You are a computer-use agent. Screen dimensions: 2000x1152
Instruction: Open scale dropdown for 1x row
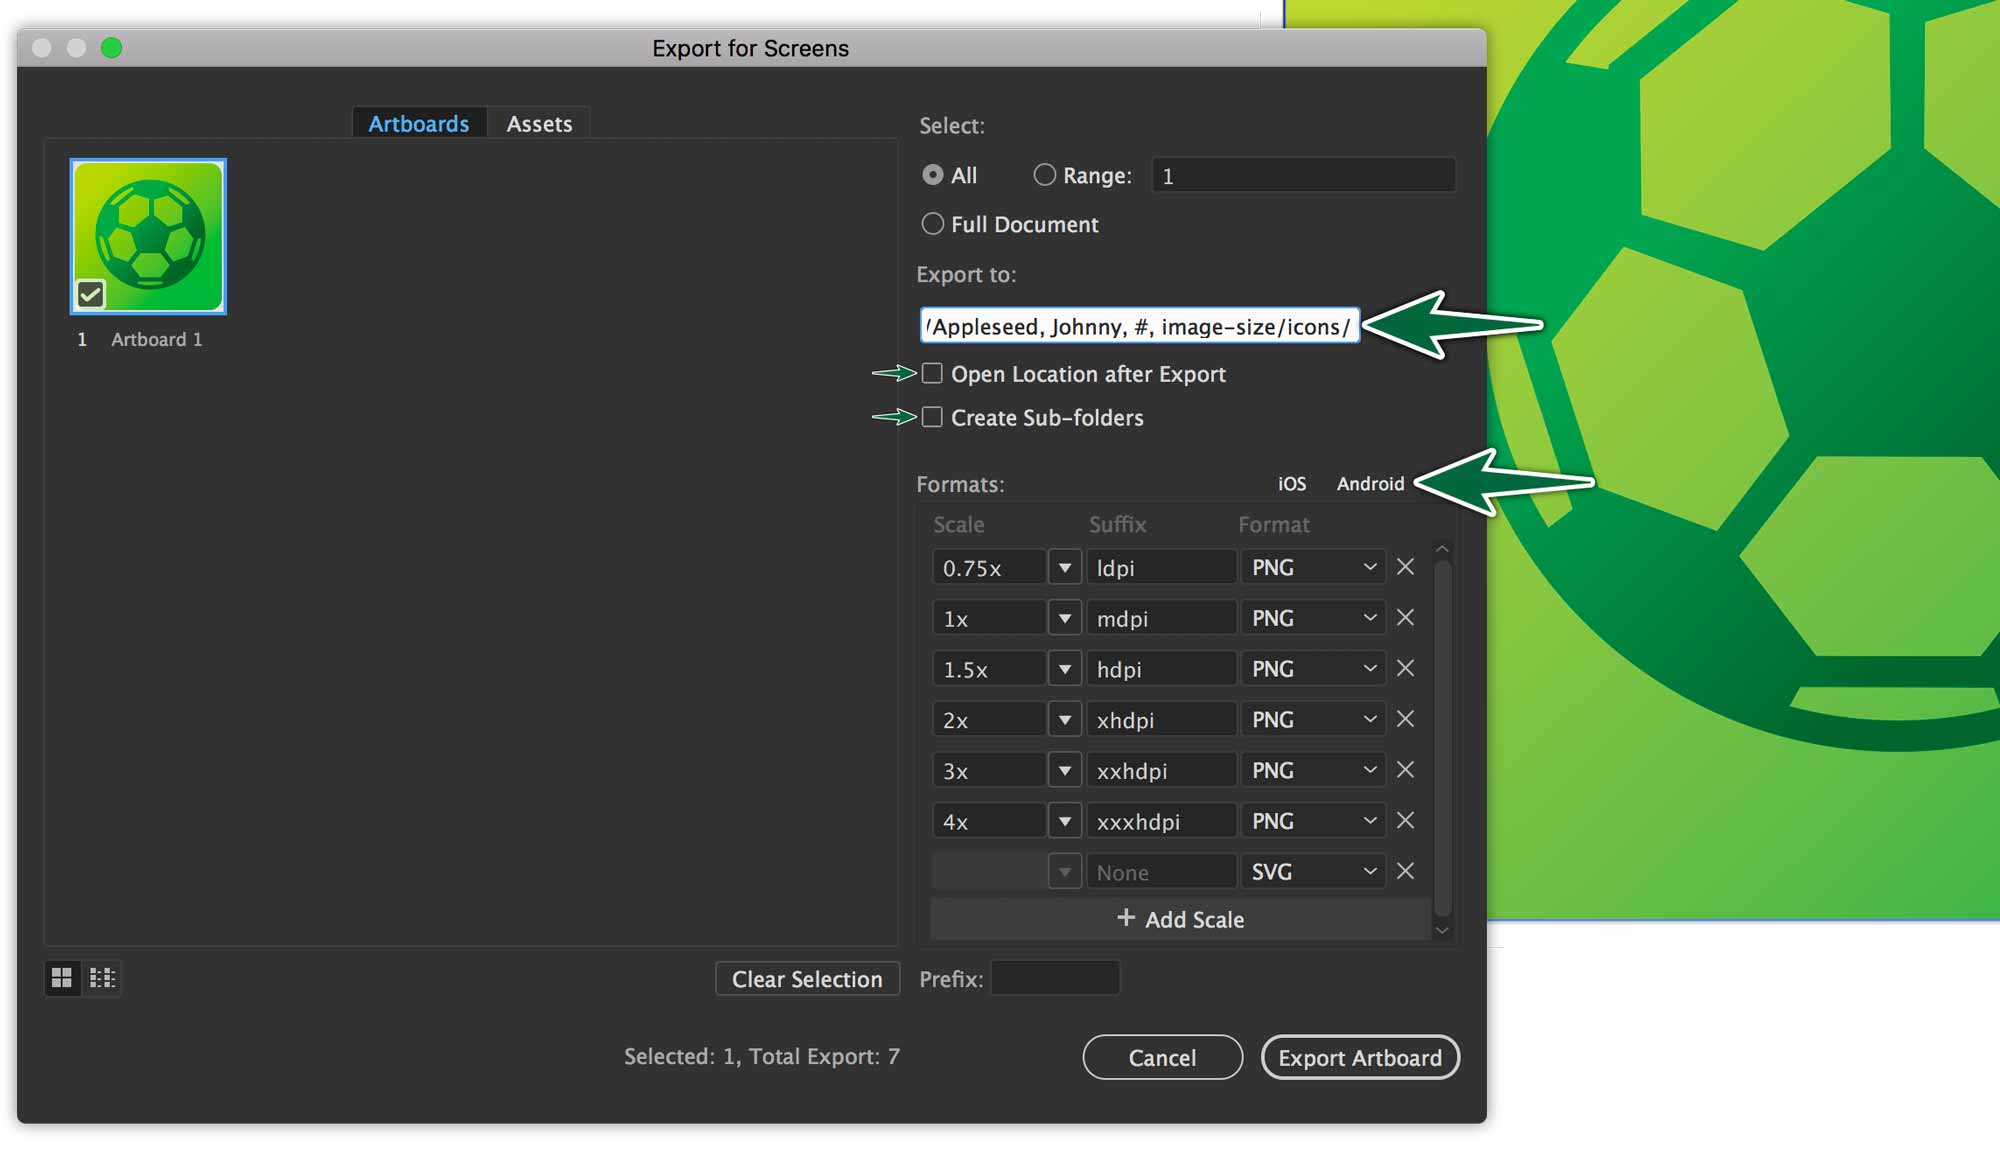tap(1065, 619)
